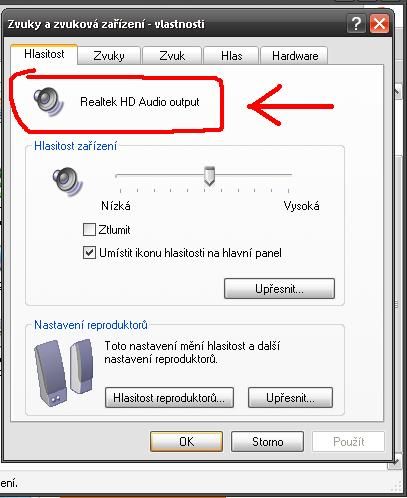Click the volume track near Vysoká
This screenshot has height=498, width=407.
282,174
